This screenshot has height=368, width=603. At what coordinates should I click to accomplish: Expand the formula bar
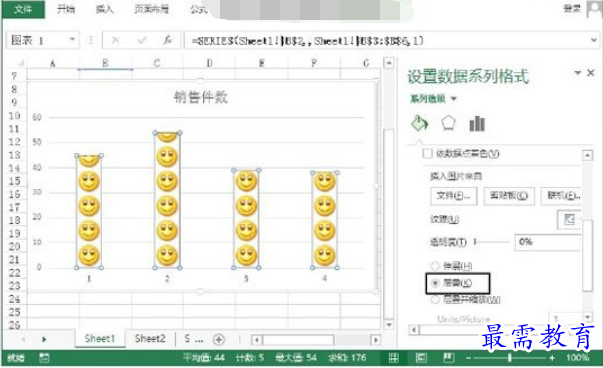click(594, 40)
